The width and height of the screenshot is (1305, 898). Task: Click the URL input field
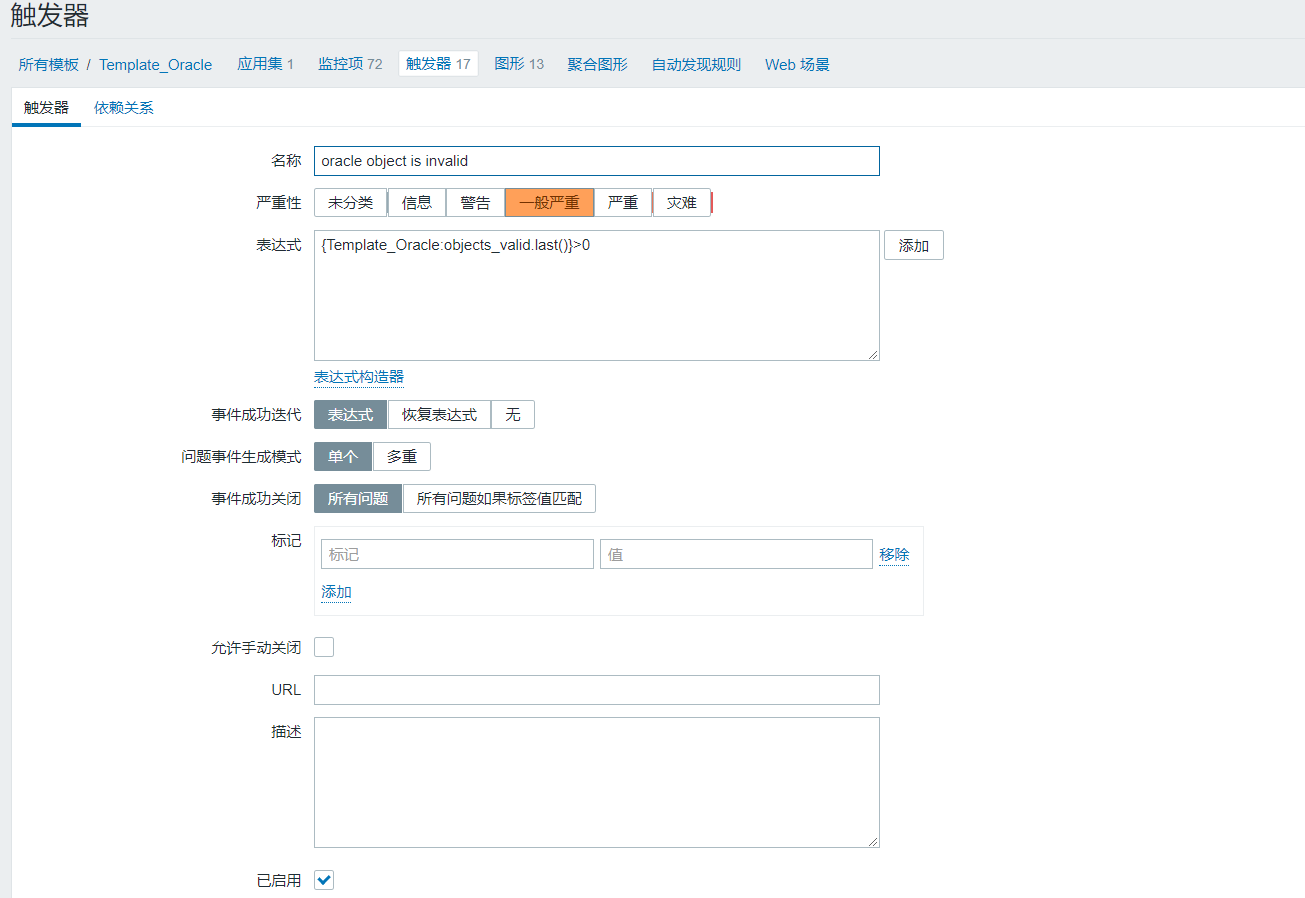pyautogui.click(x=597, y=690)
